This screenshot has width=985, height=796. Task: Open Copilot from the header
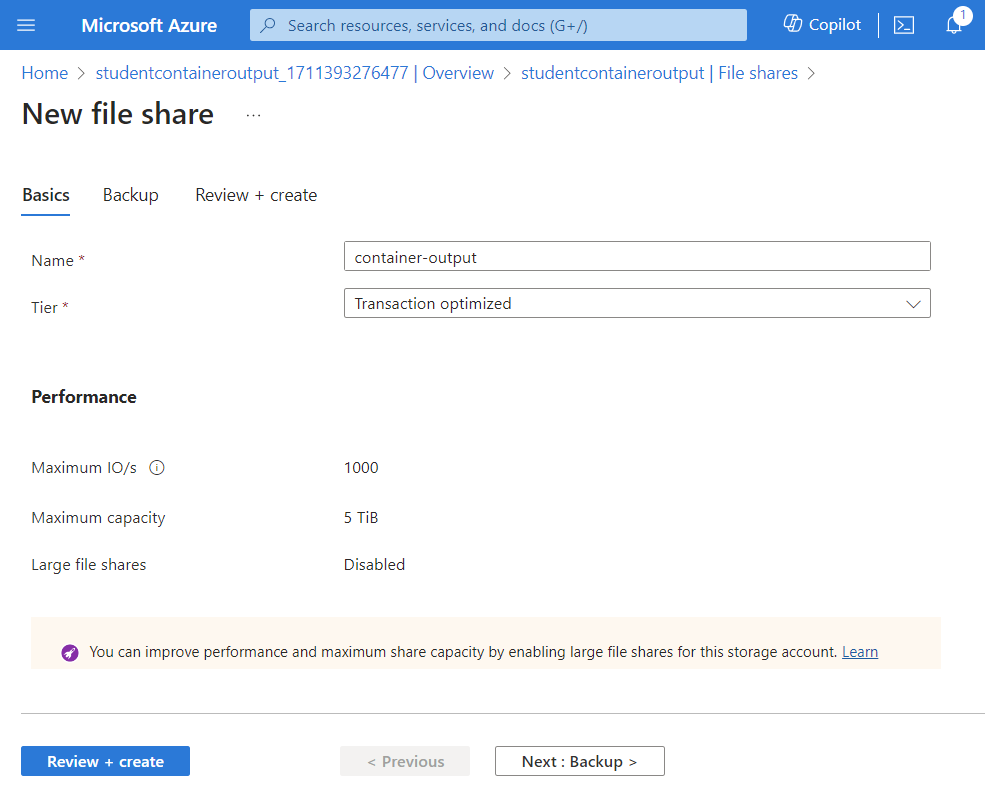pos(822,25)
